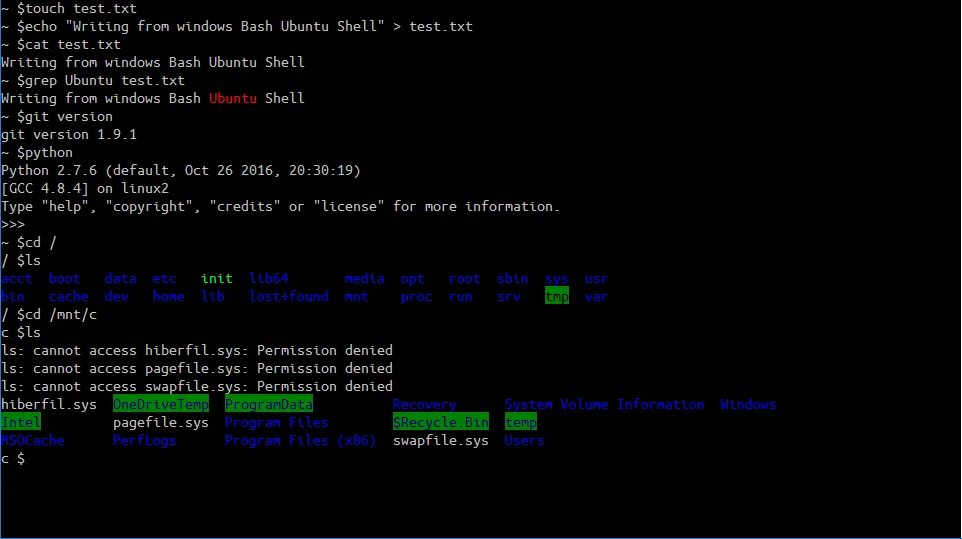Select the highlighted 'Intel' folder name
Viewport: 962px width, 539px height.
click(21, 422)
